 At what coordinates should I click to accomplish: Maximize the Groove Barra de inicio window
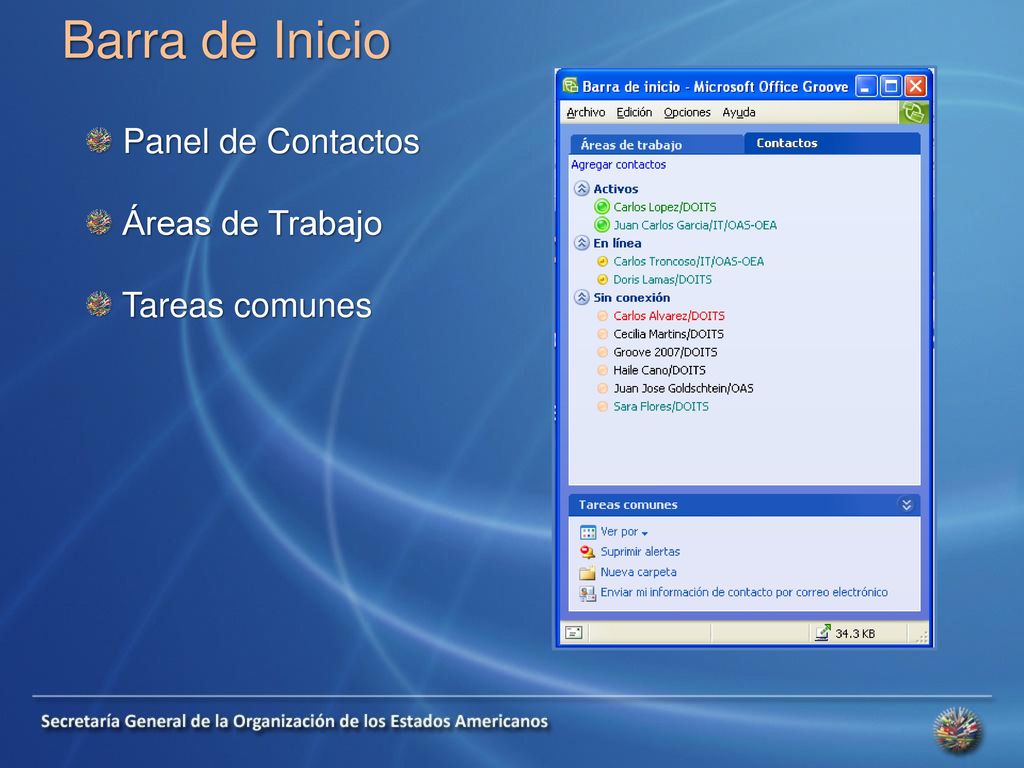click(891, 86)
